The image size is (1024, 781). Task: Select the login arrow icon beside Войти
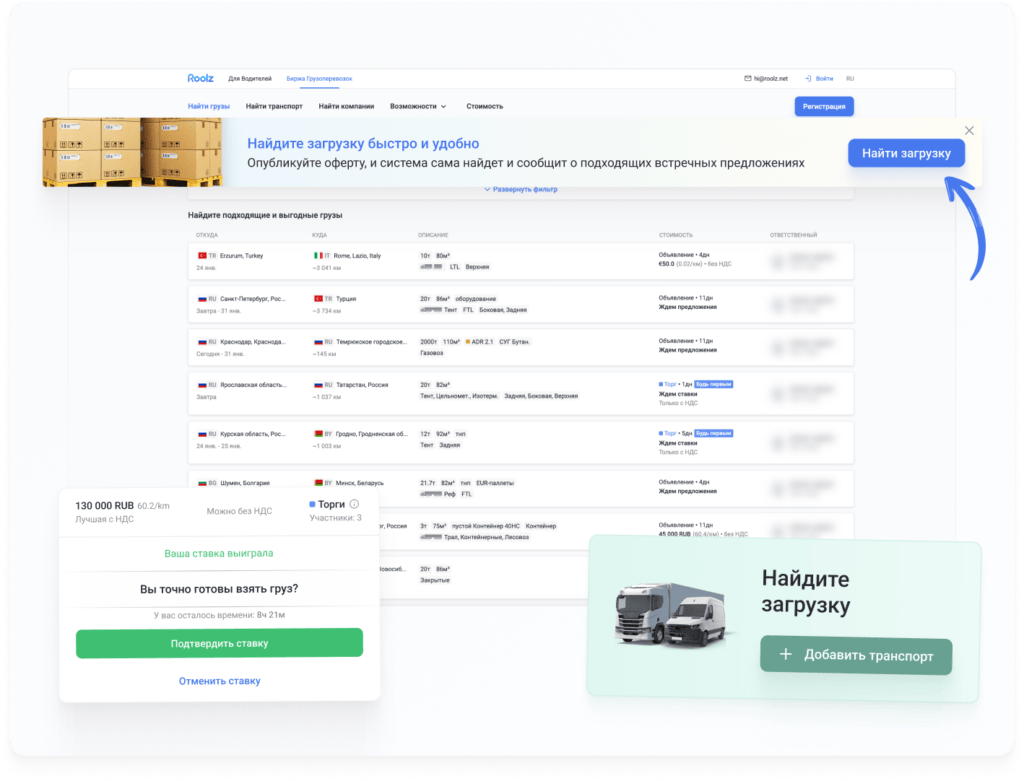pyautogui.click(x=808, y=77)
